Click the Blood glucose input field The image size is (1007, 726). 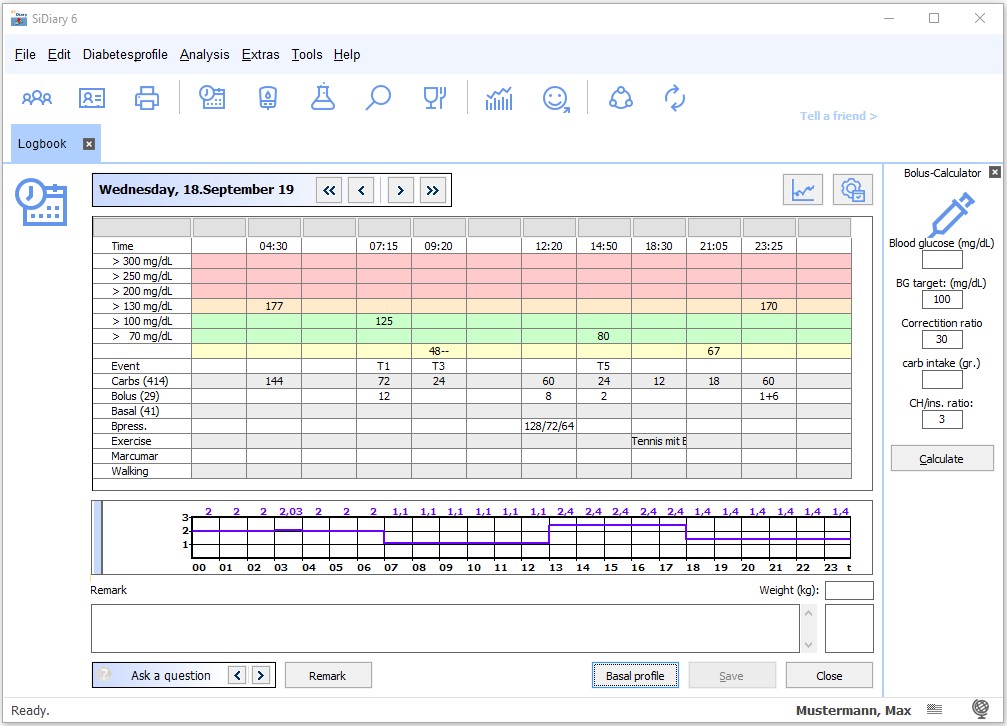[x=941, y=260]
